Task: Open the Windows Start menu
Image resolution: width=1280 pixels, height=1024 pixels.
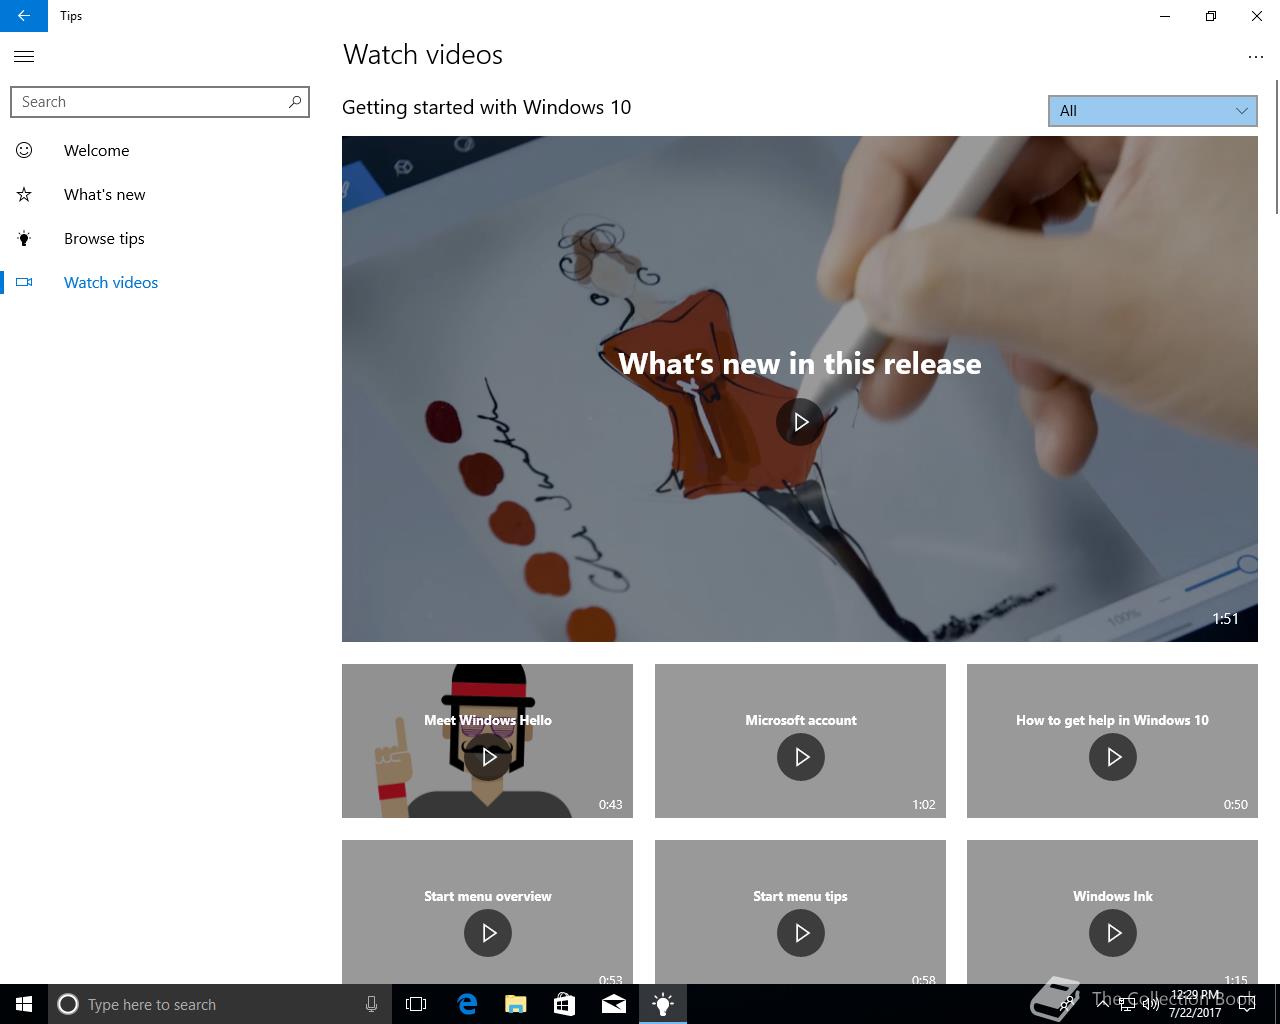Action: pyautogui.click(x=24, y=1004)
